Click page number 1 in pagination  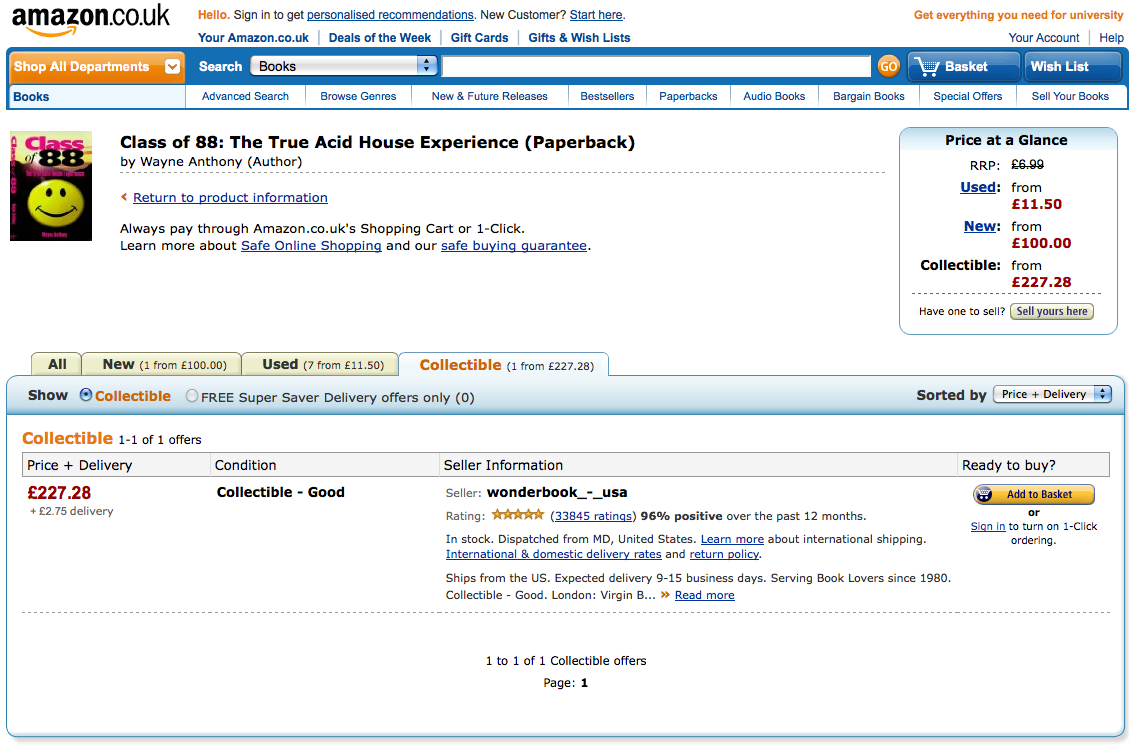[584, 683]
